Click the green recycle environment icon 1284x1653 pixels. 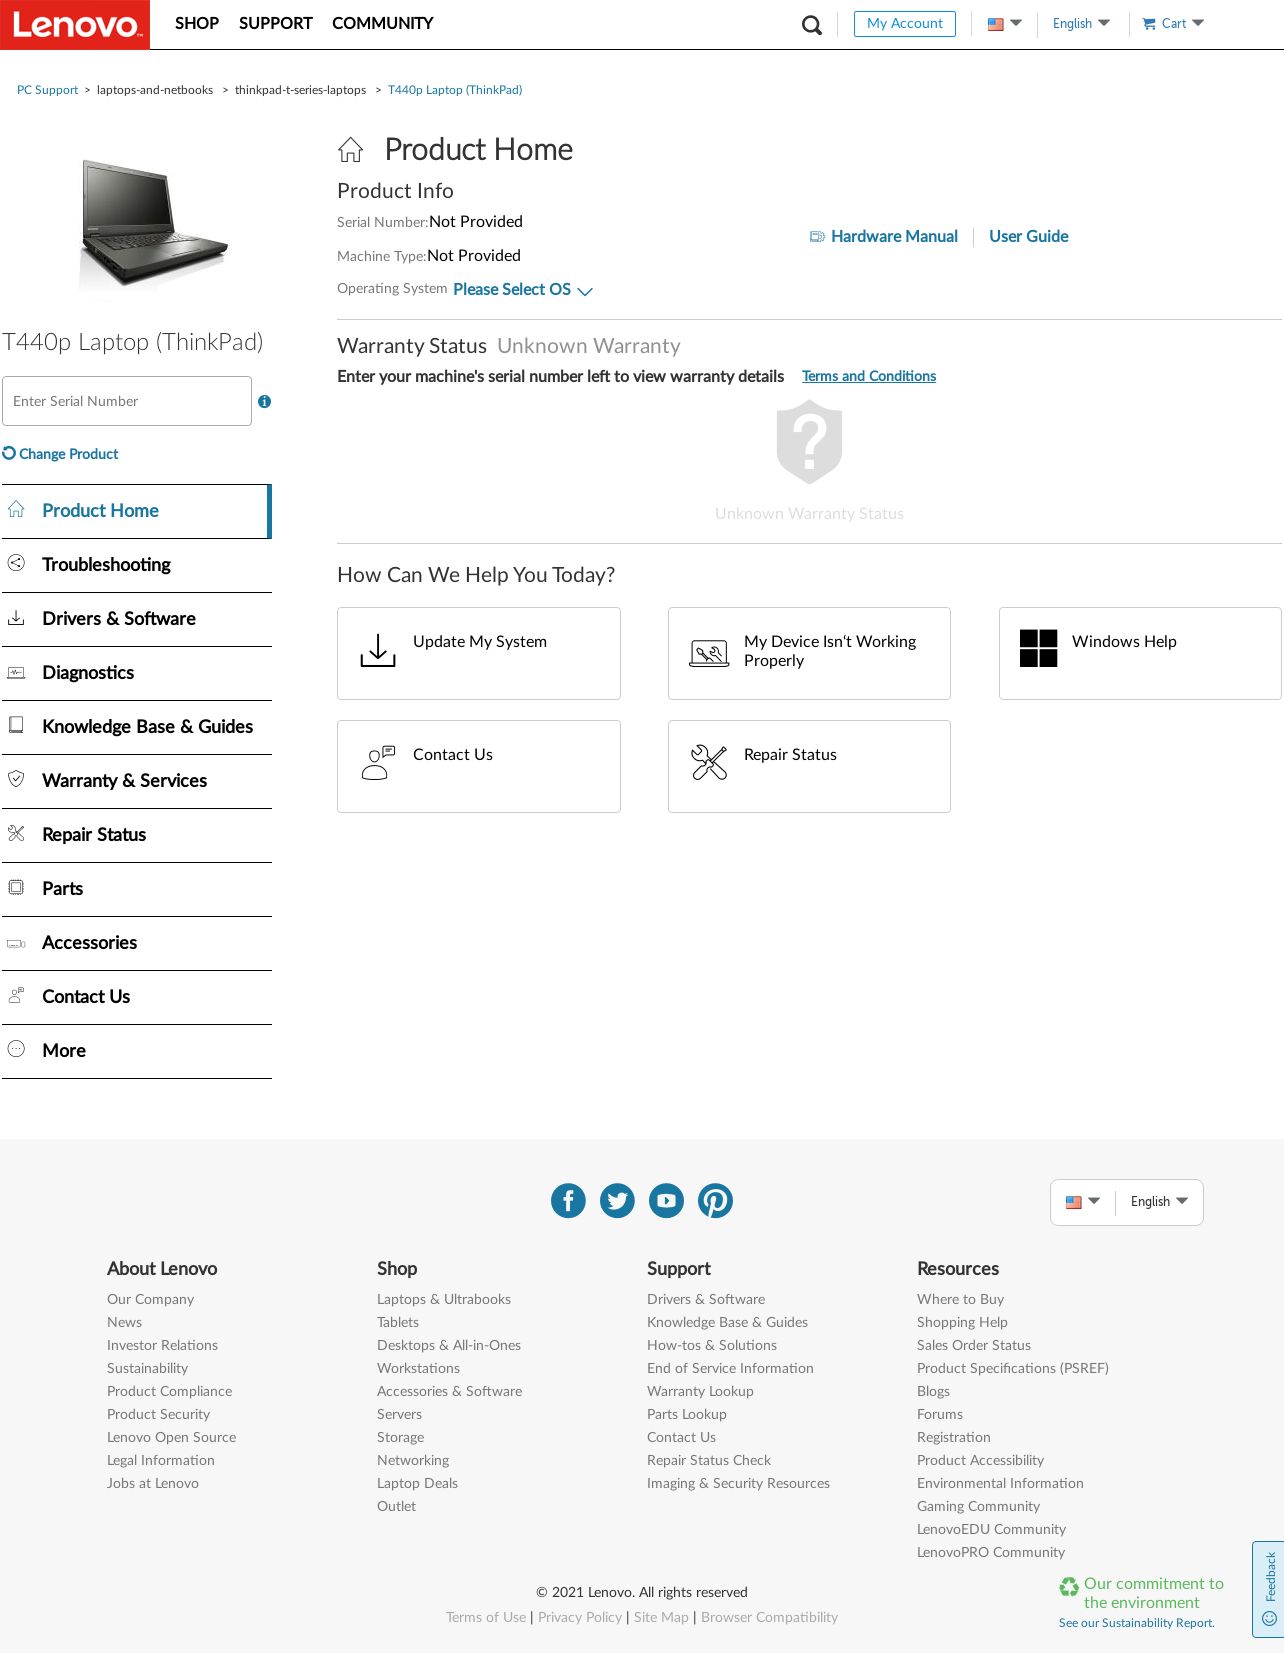click(1069, 1586)
